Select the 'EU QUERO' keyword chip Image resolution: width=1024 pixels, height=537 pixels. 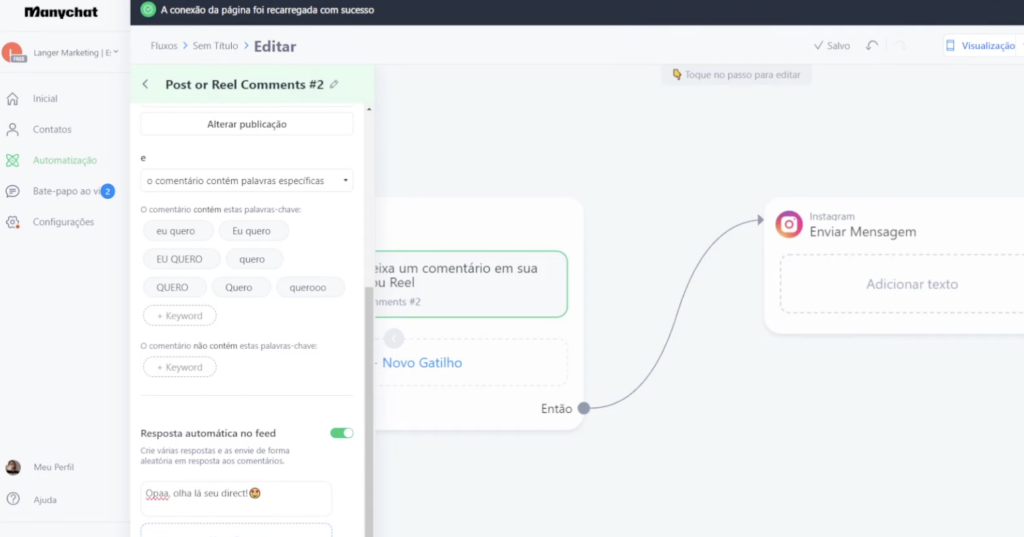(179, 259)
